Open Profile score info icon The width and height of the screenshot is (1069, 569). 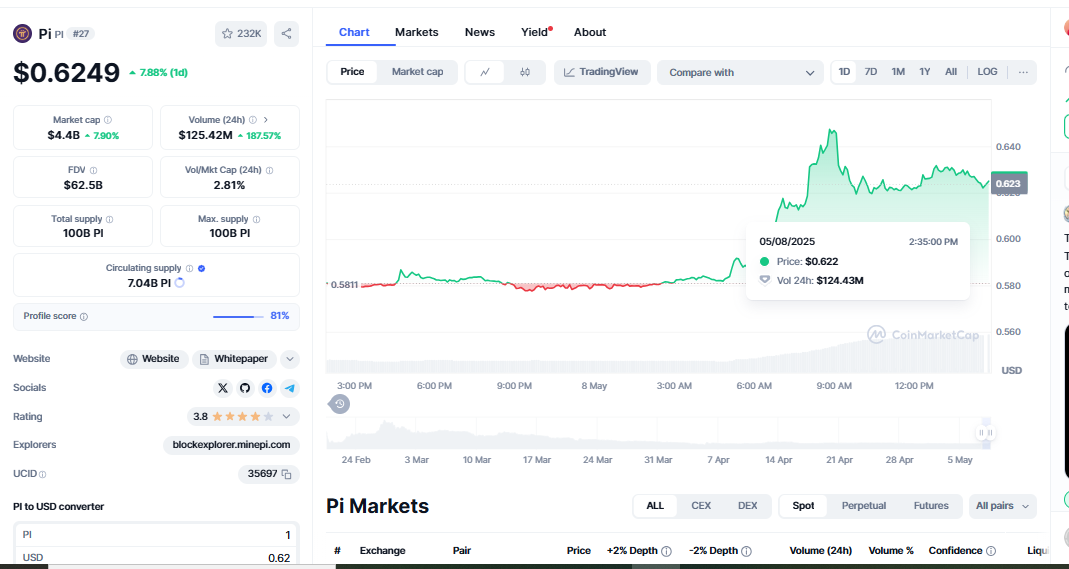(x=84, y=317)
